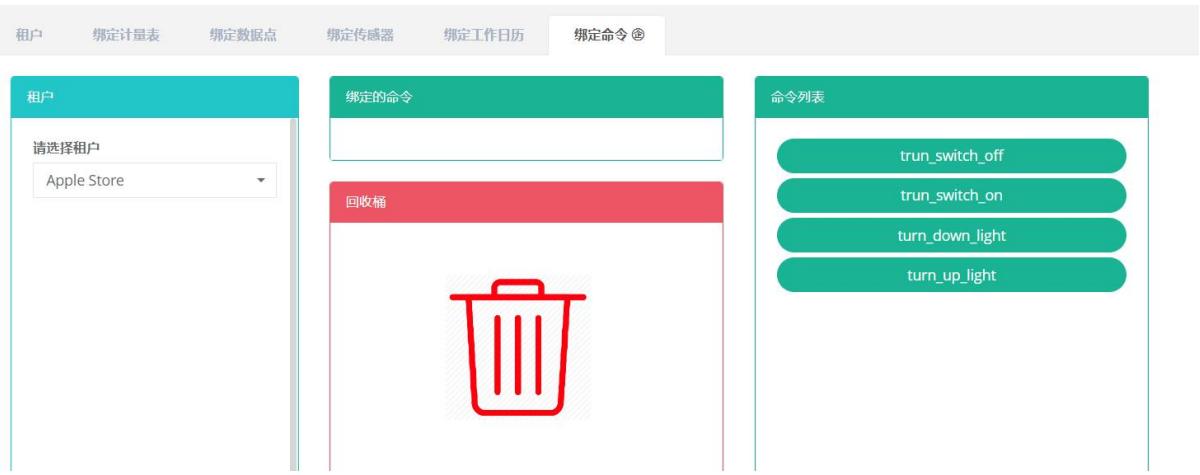Viewport: 1200px width, 475px height.
Task: Switch to the 绑定工作日历 tab
Action: [484, 35]
